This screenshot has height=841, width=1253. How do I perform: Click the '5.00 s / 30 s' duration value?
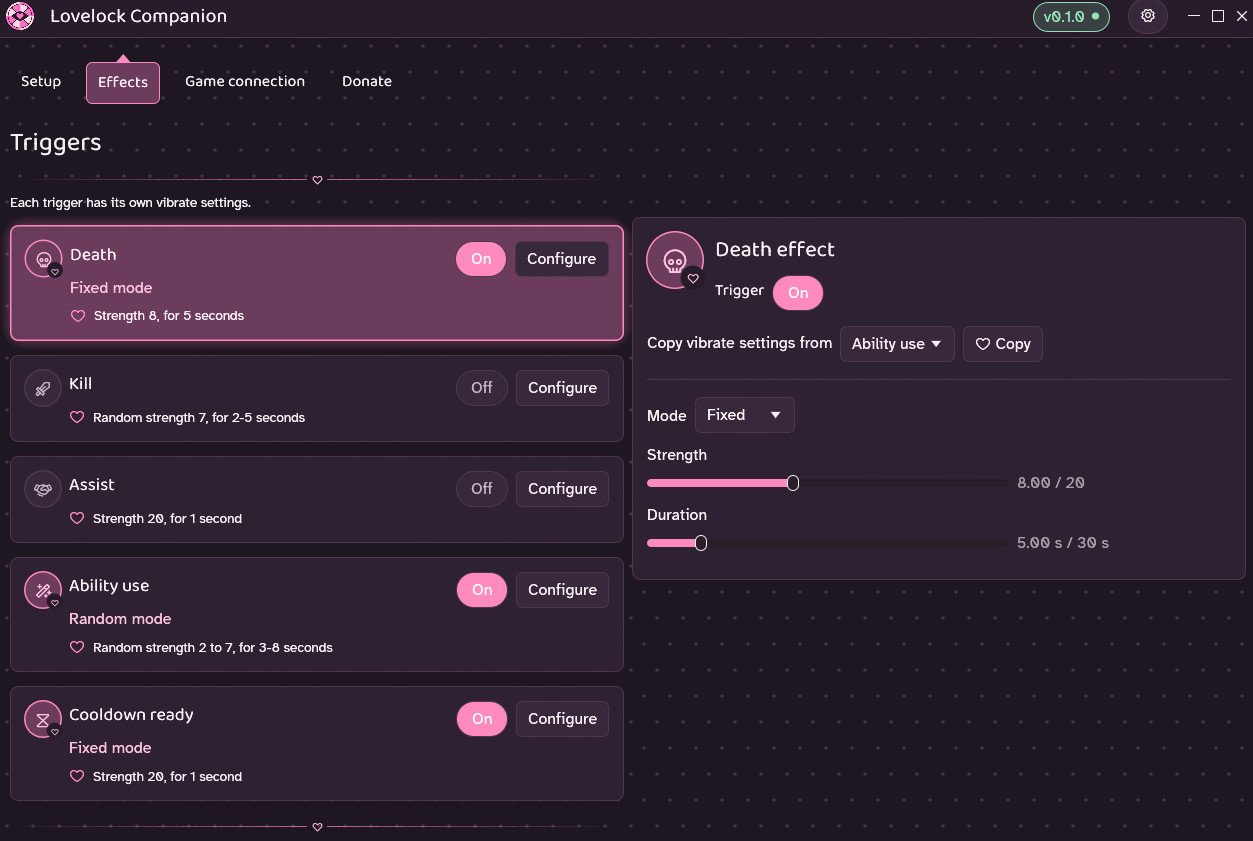coord(1063,543)
